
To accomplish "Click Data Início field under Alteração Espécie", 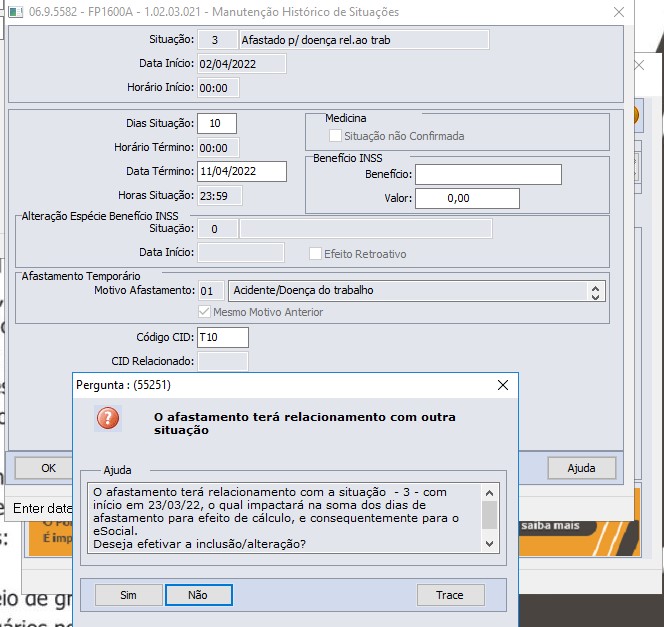I will [241, 252].
